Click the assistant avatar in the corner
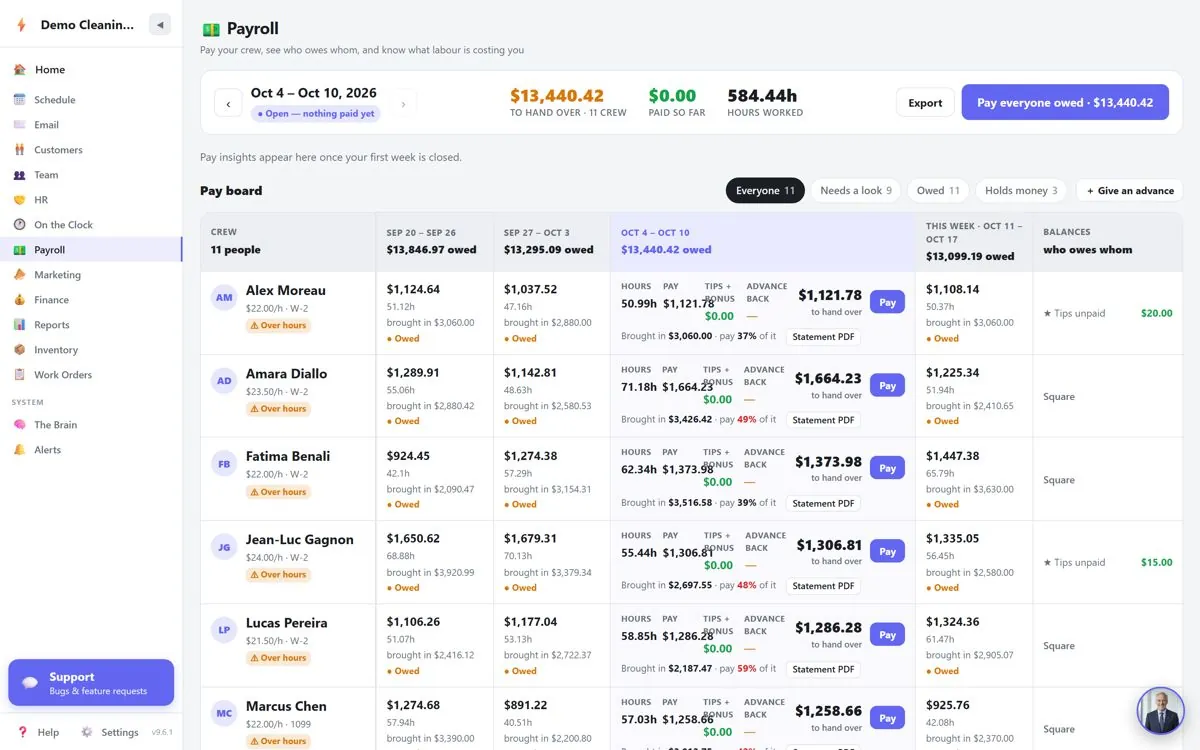This screenshot has height=750, width=1200. coord(1161,711)
